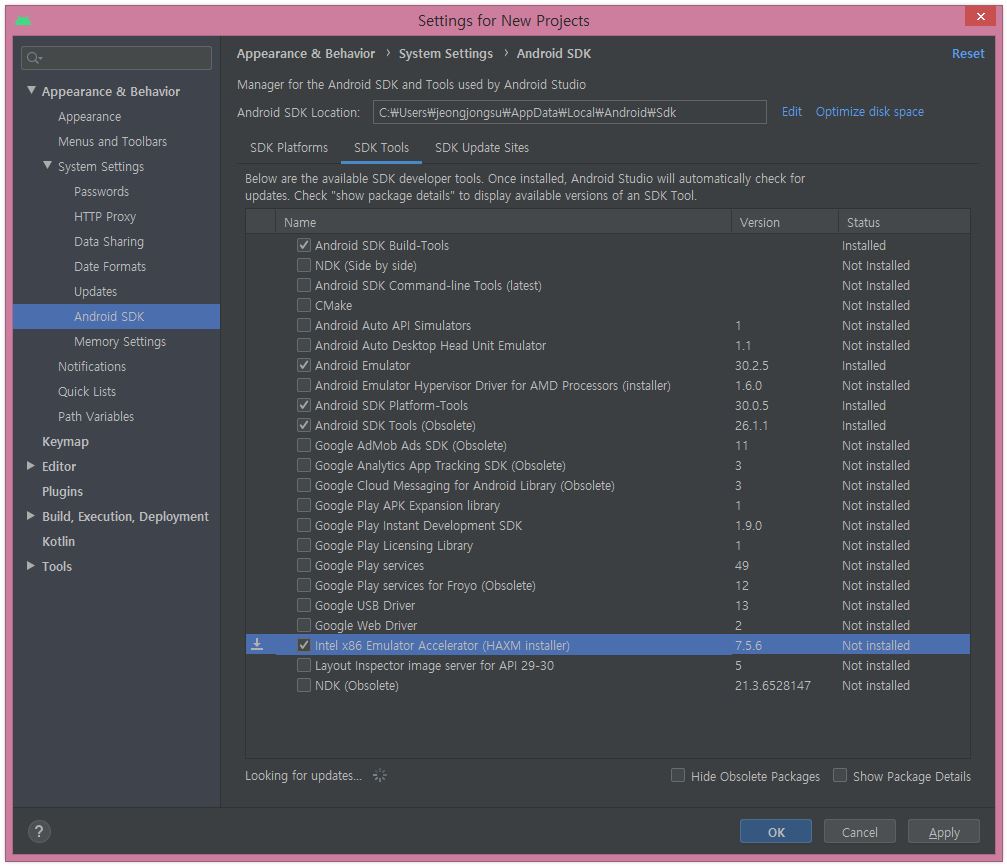Open Plugins settings
Screen dimensions: 1007x867
[62, 491]
